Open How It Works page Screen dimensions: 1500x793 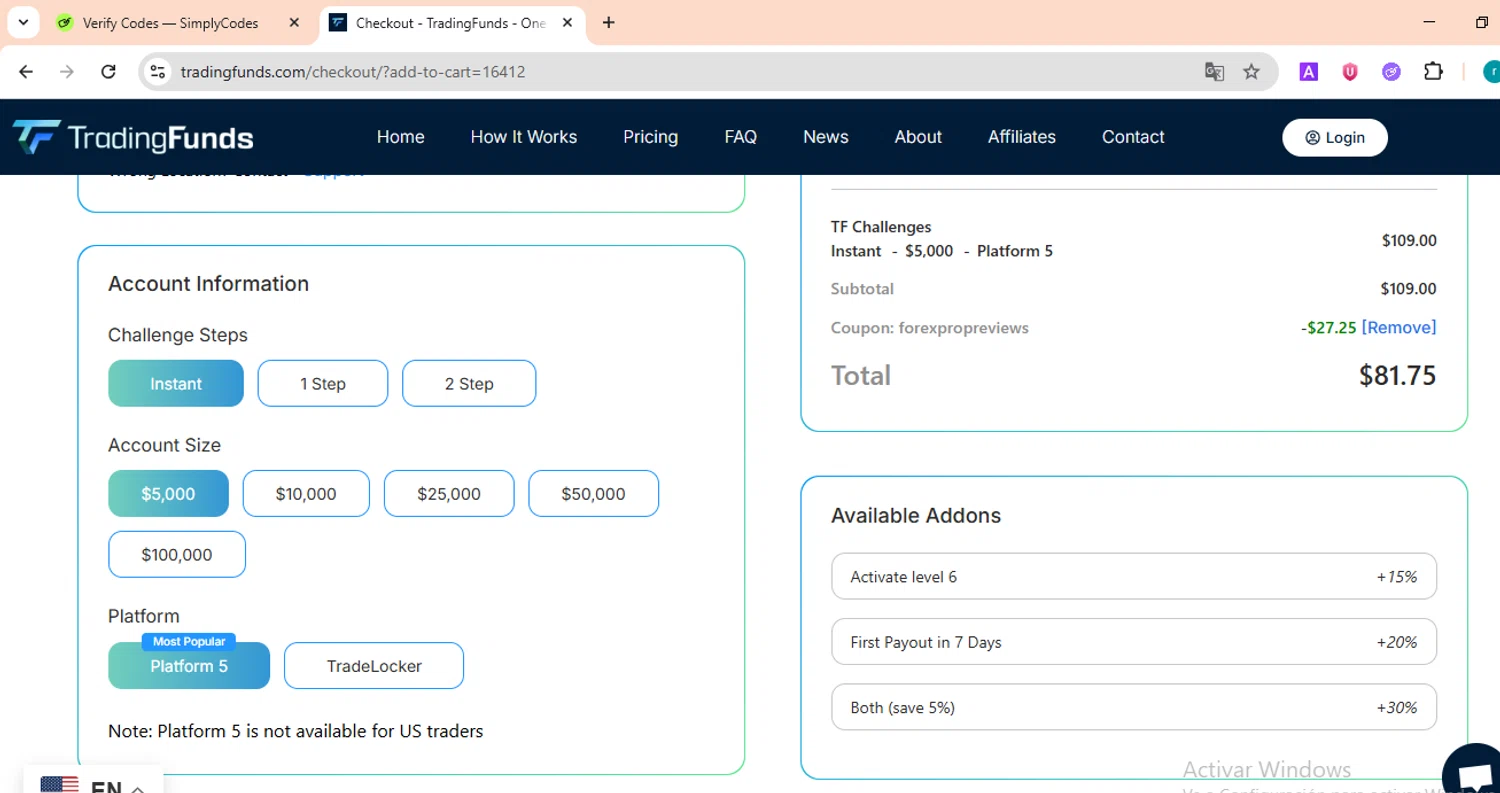(x=524, y=137)
